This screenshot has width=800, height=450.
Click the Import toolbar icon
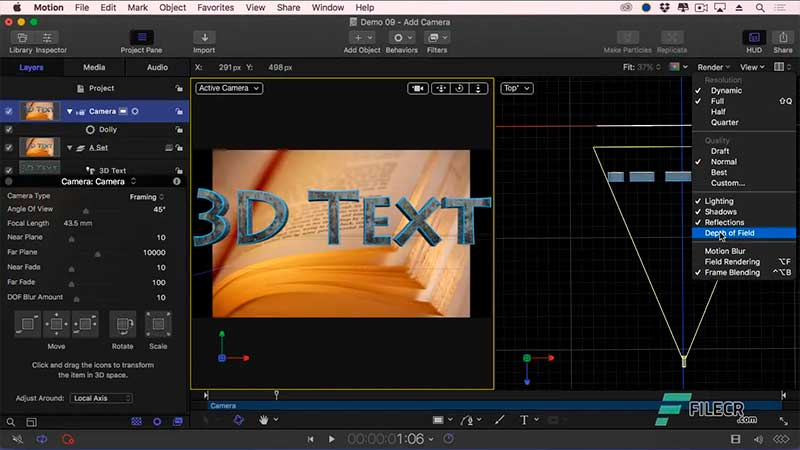204,37
